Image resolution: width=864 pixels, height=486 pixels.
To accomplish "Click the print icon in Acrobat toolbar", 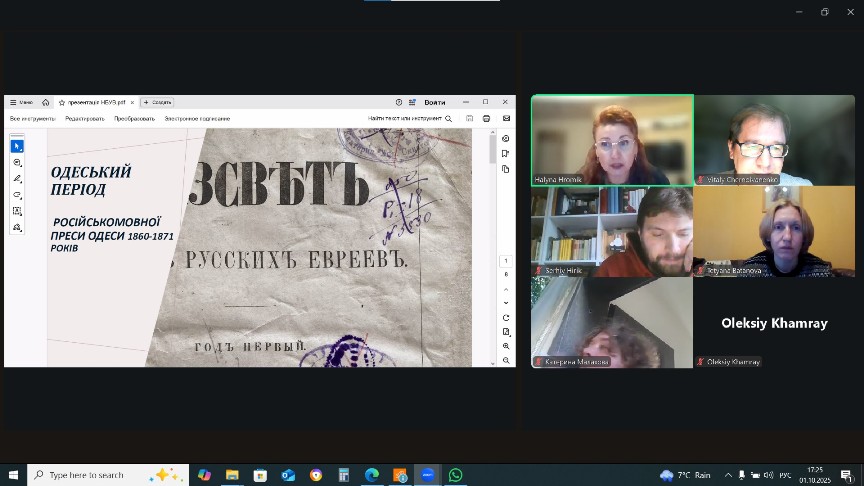I will pos(487,118).
